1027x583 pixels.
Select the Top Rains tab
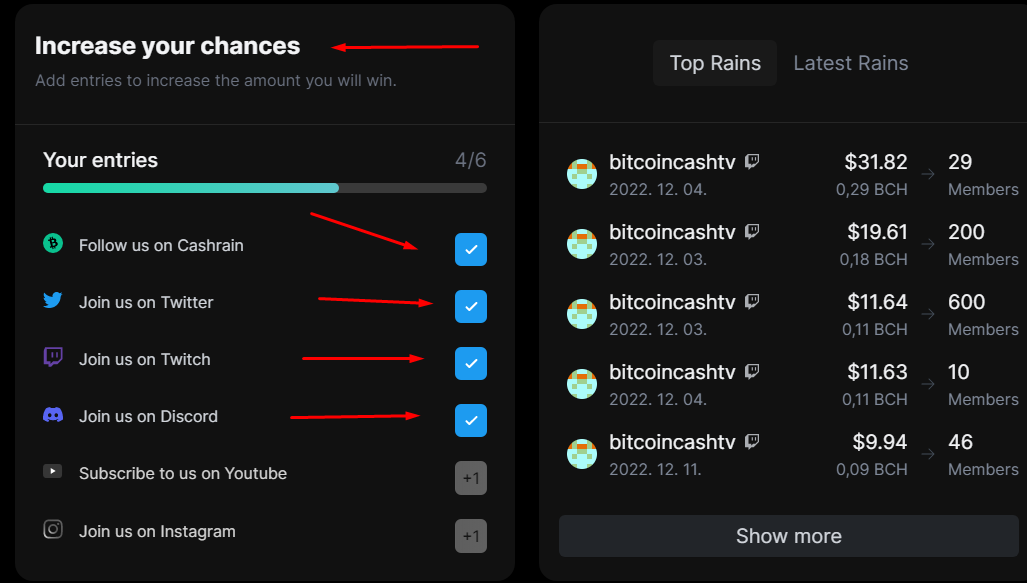click(715, 63)
